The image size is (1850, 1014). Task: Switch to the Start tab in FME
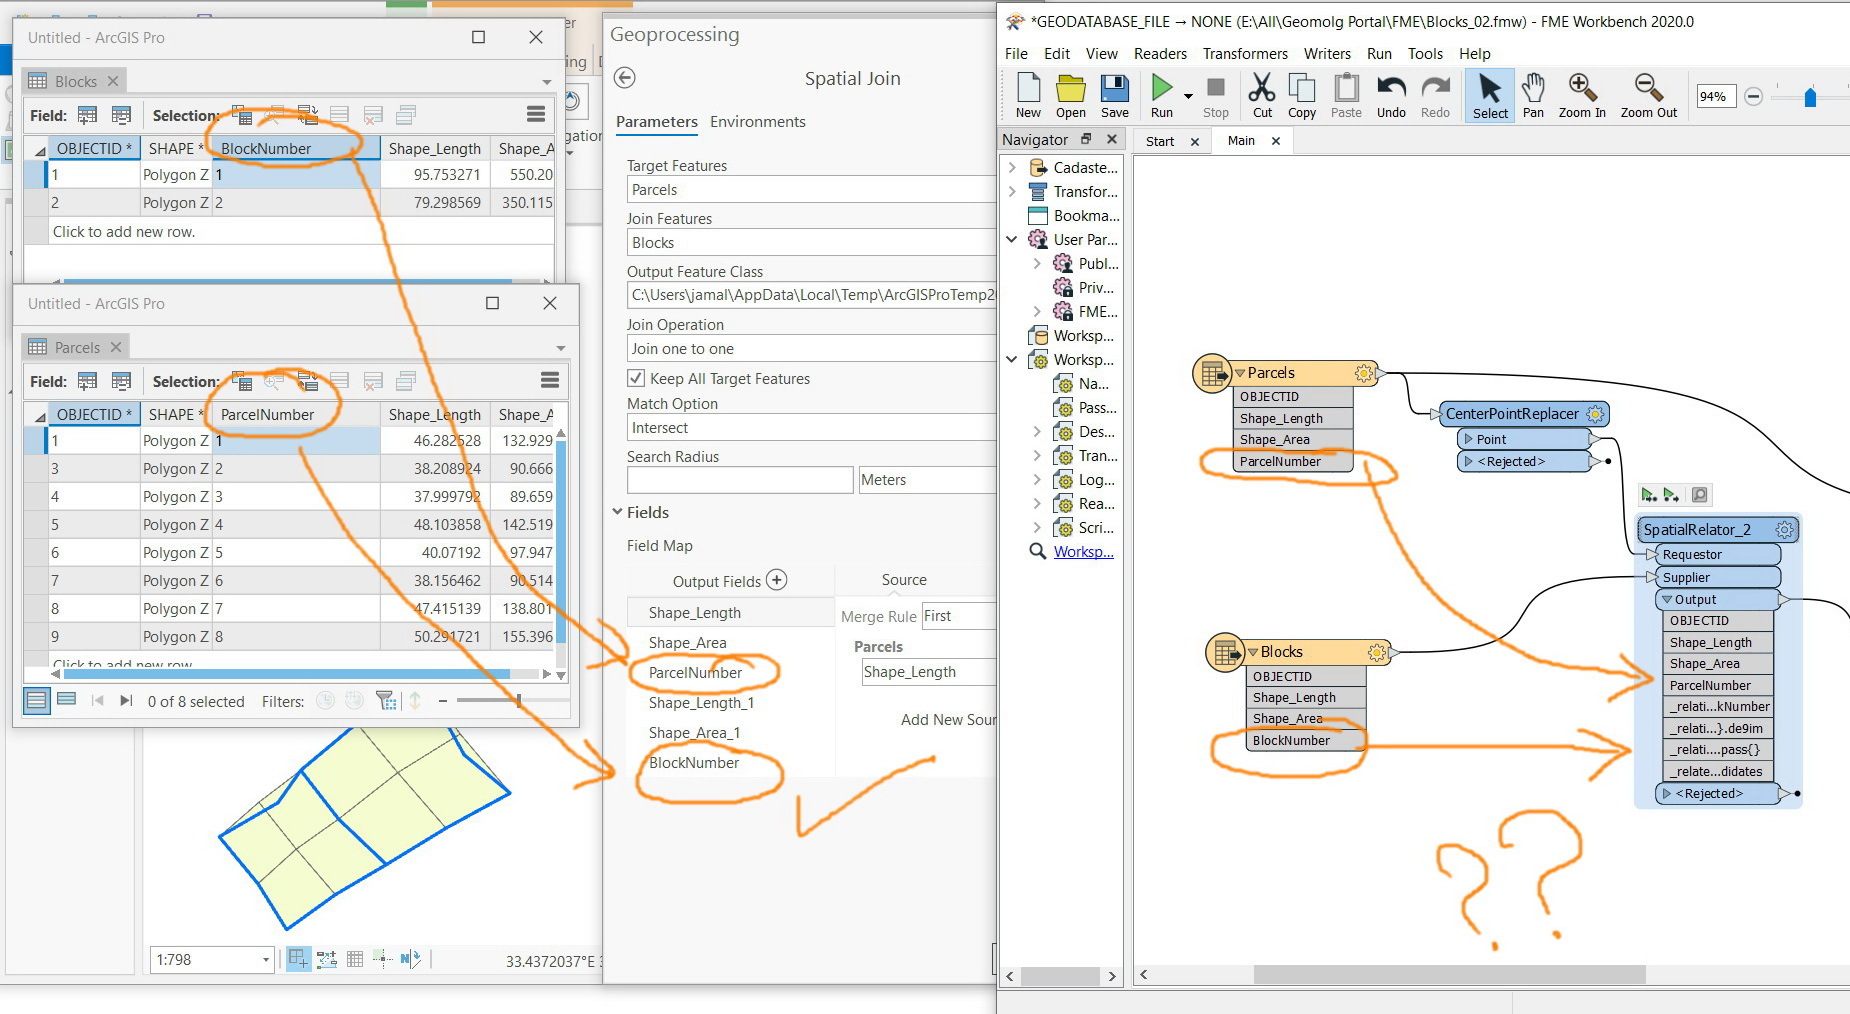[x=1160, y=141]
